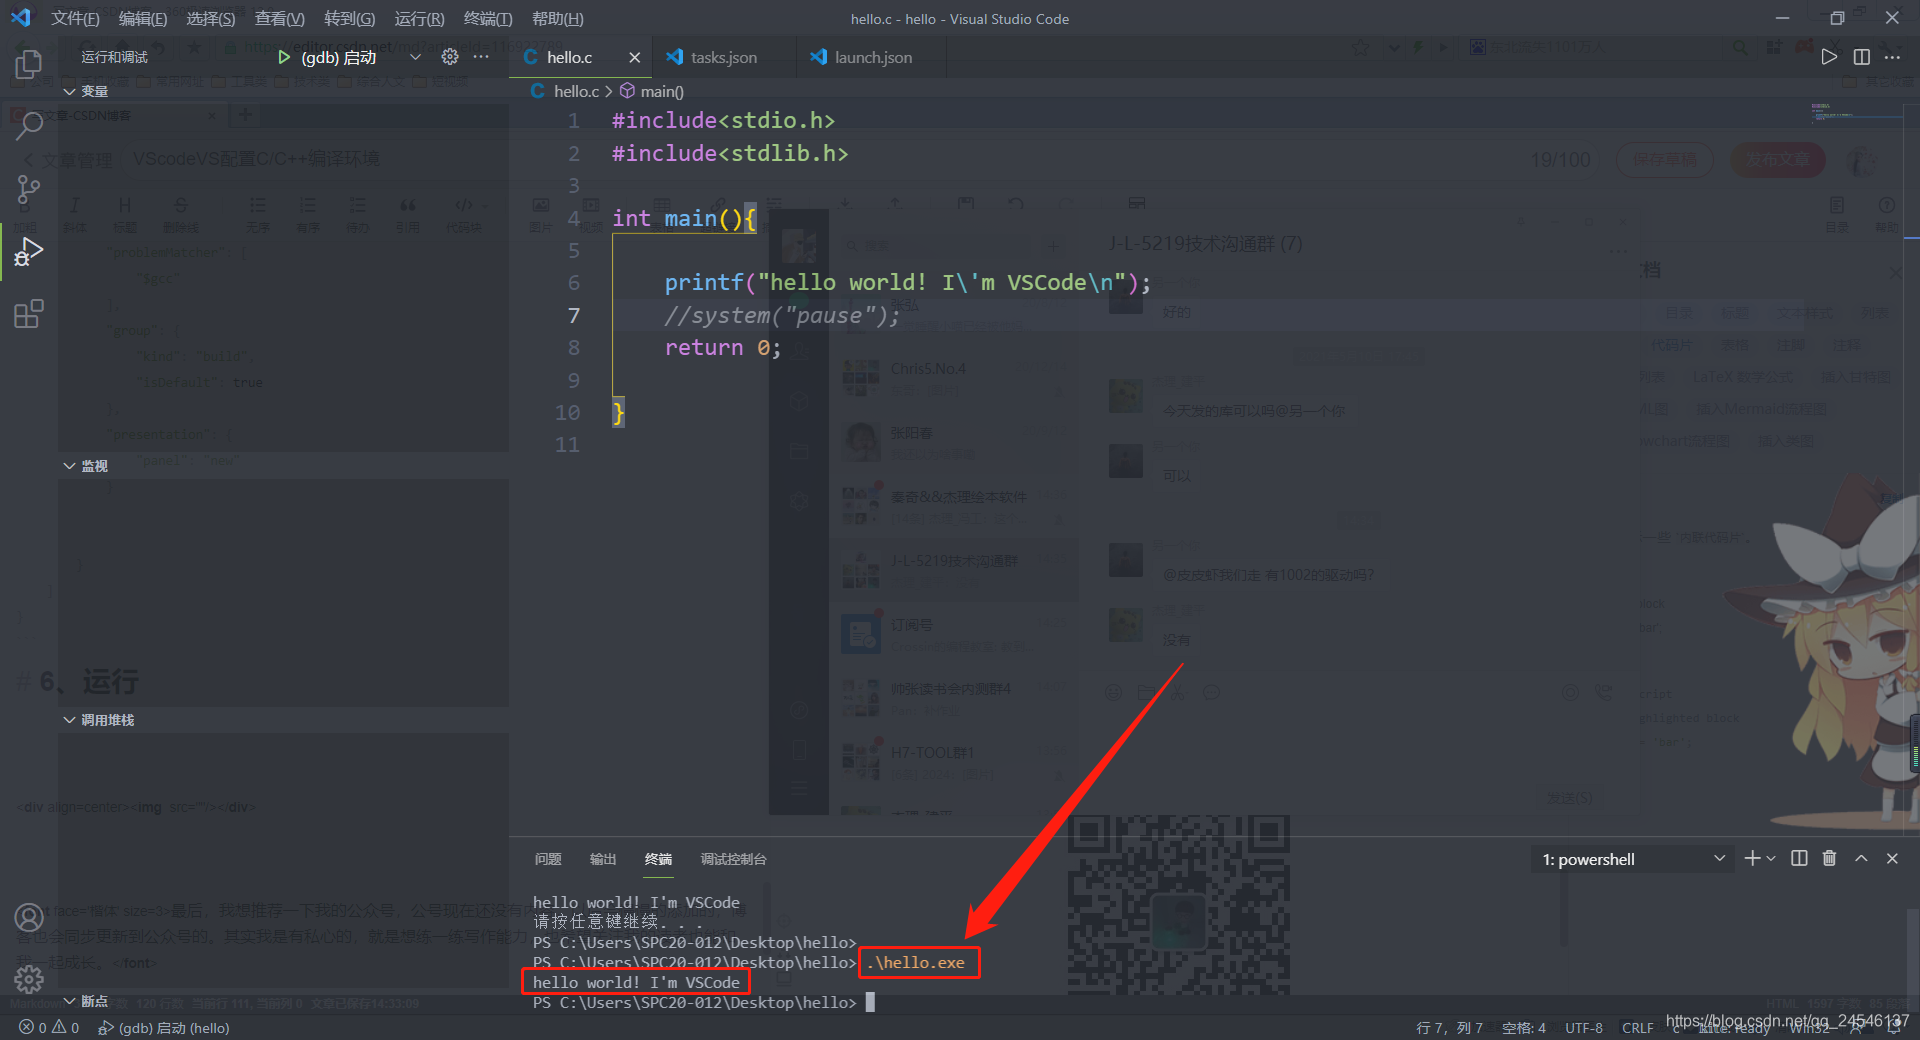Open launch.json via the debug gear icon
Screen dimensions: 1920x1040
(x=450, y=57)
